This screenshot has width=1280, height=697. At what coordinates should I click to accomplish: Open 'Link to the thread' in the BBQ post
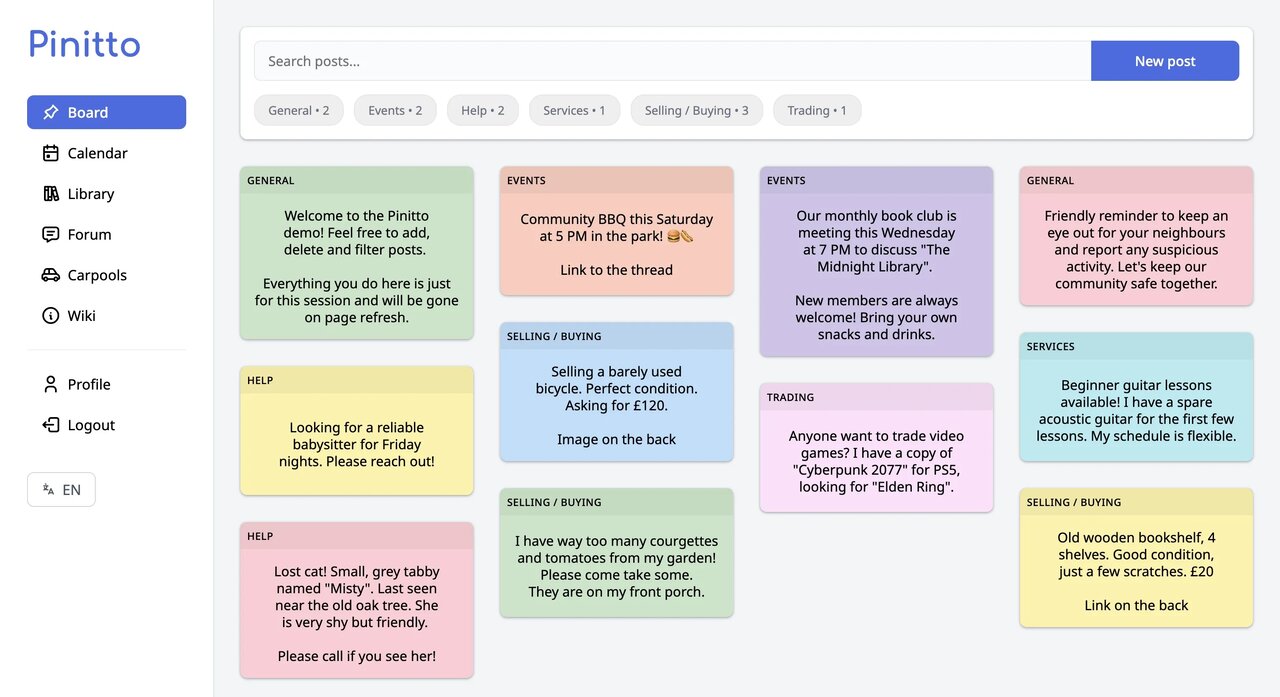point(616,269)
